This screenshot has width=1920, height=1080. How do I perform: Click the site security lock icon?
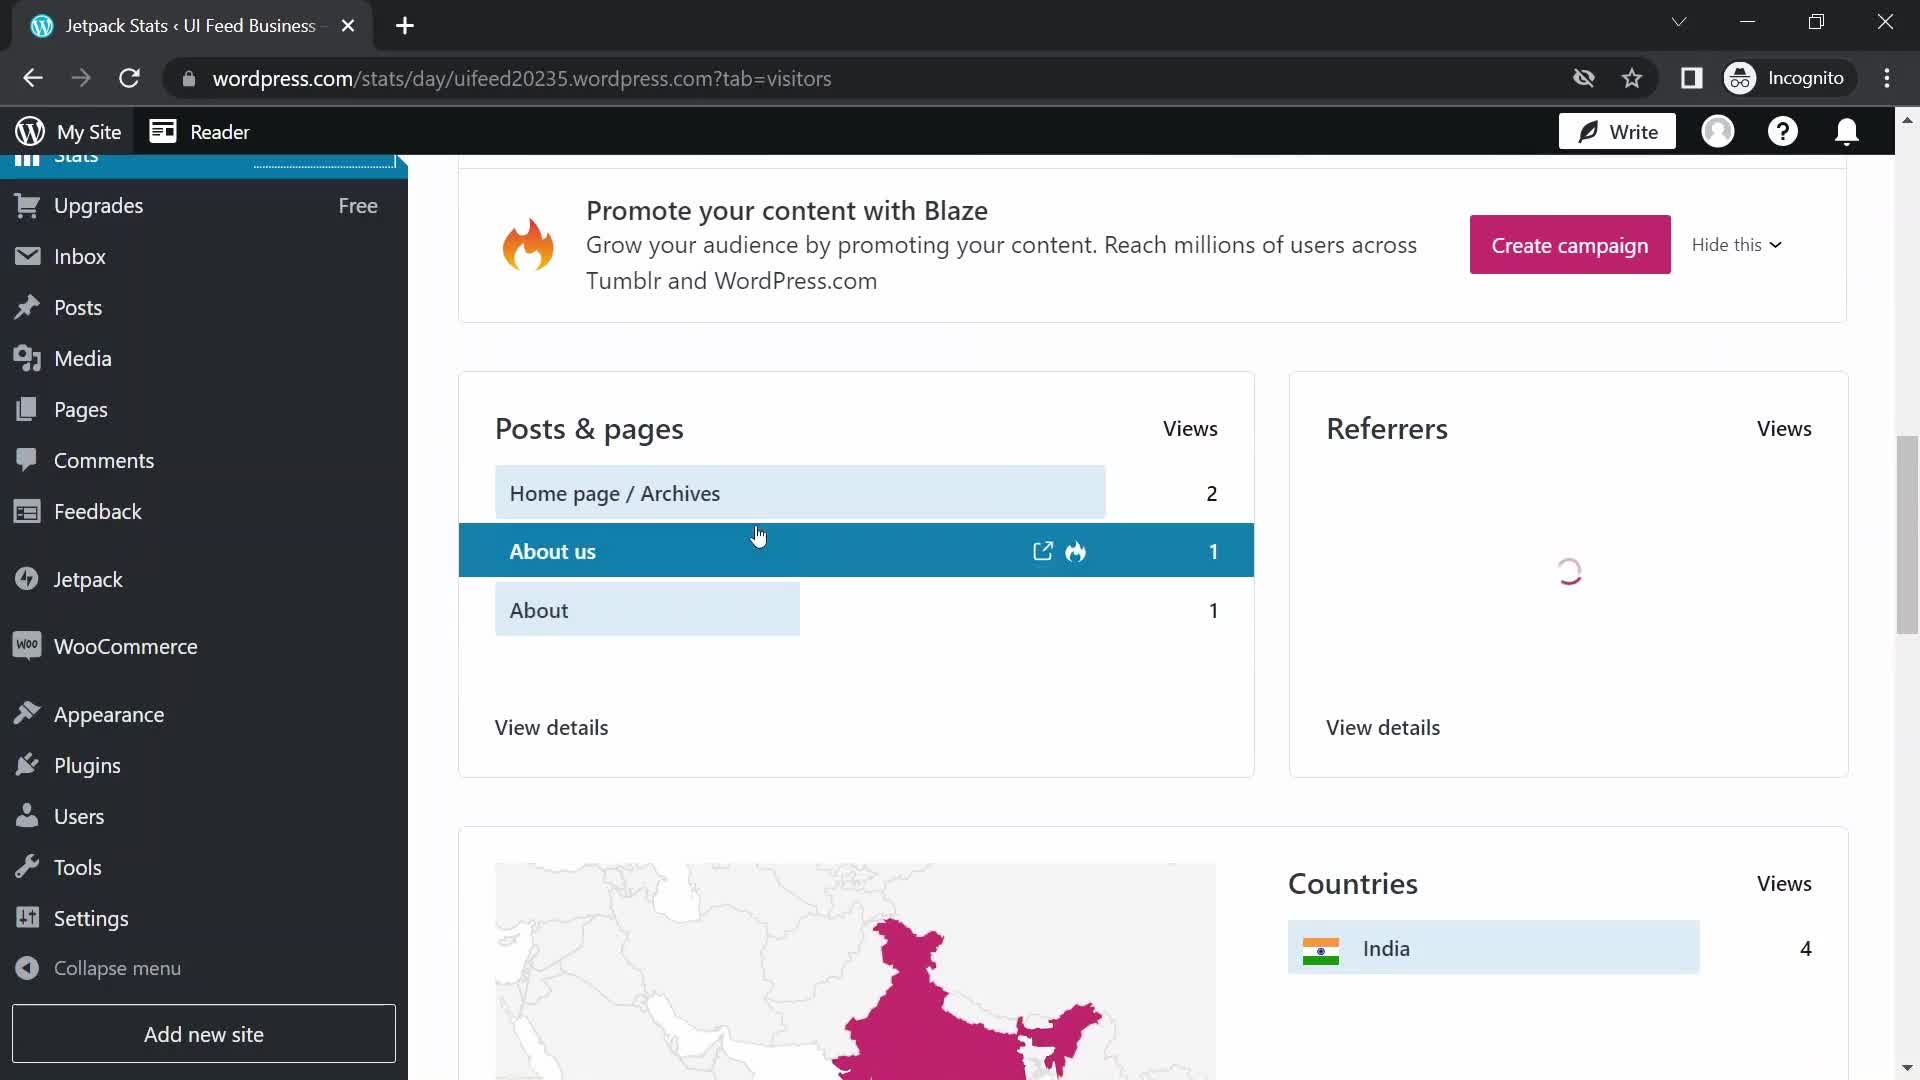click(189, 78)
